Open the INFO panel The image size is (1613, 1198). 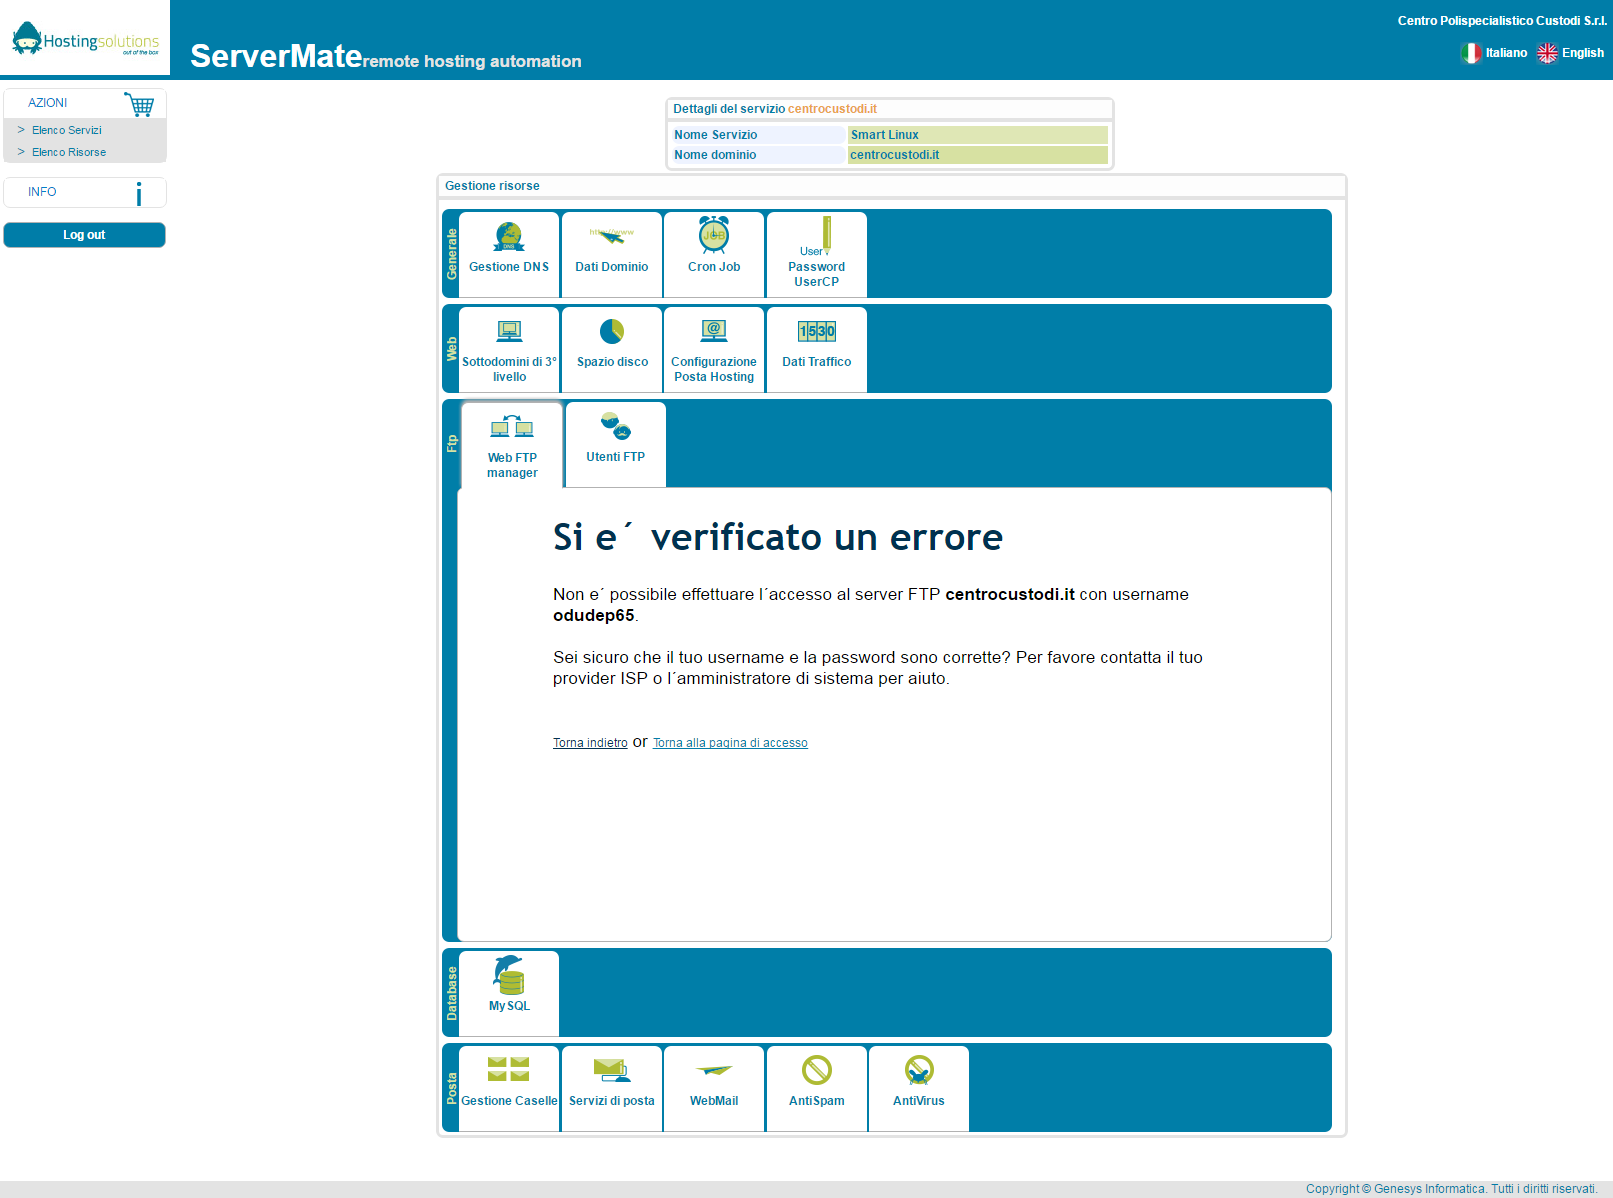85,192
